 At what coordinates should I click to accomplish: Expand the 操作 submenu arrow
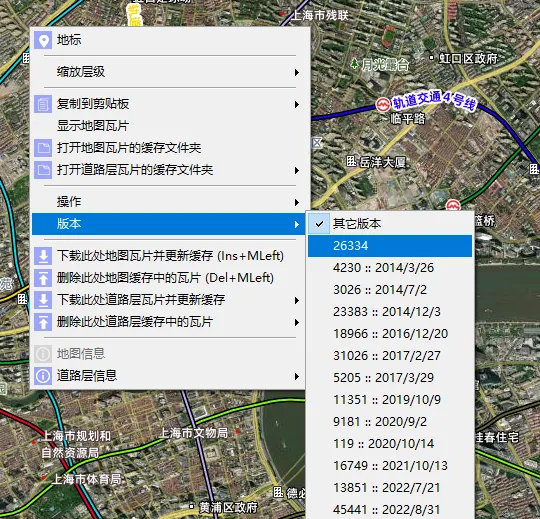coord(297,203)
